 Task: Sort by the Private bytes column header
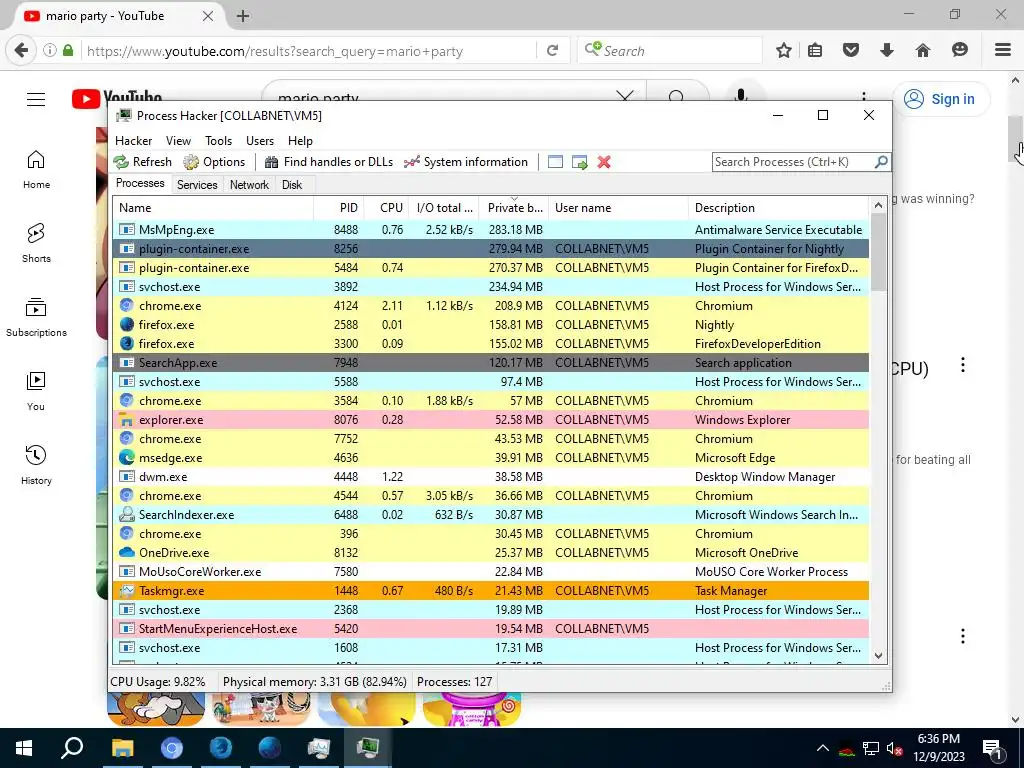[513, 208]
